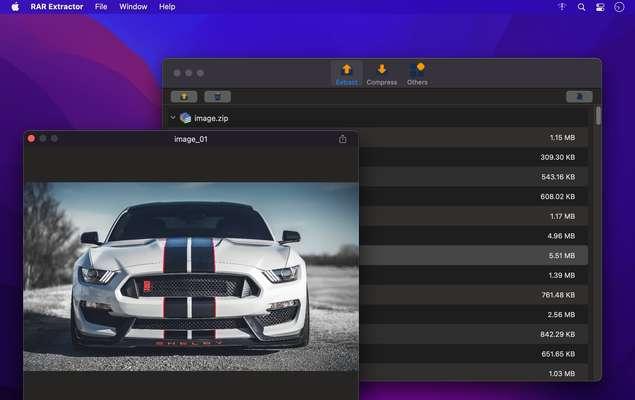Open the Help menu
635x400 pixels.
tap(167, 7)
